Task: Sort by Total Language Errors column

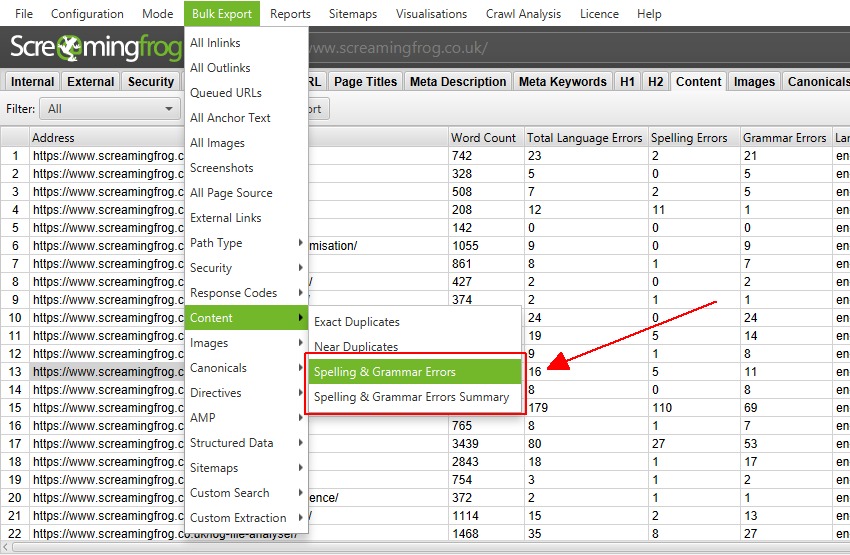Action: (584, 138)
